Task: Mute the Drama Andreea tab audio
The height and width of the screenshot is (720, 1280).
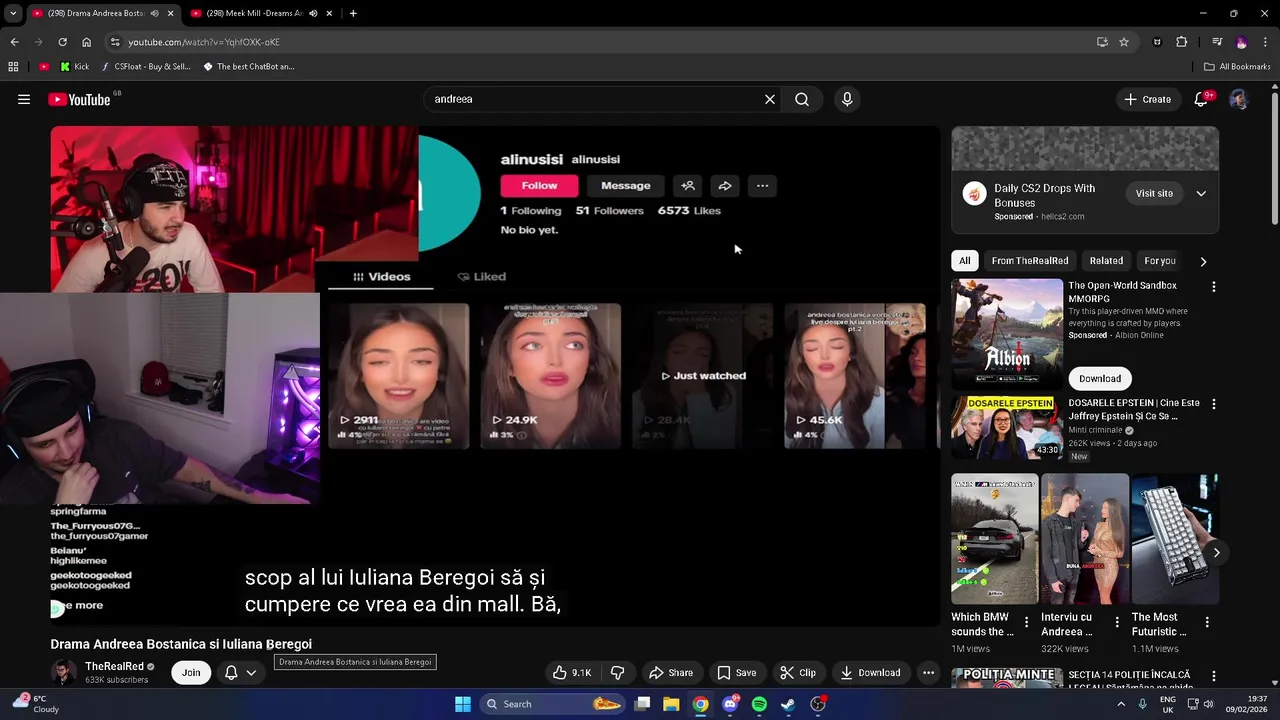Action: click(x=154, y=13)
